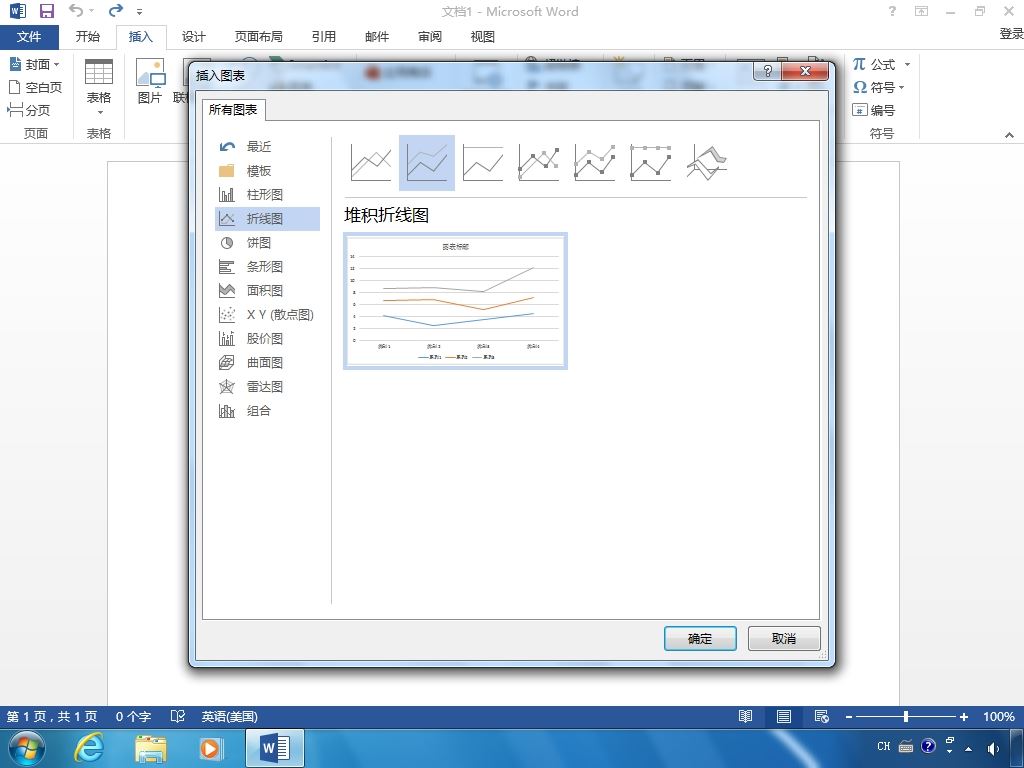This screenshot has height=768, width=1024.
Task: Switch to the 引用 ribbon tab
Action: coord(323,37)
